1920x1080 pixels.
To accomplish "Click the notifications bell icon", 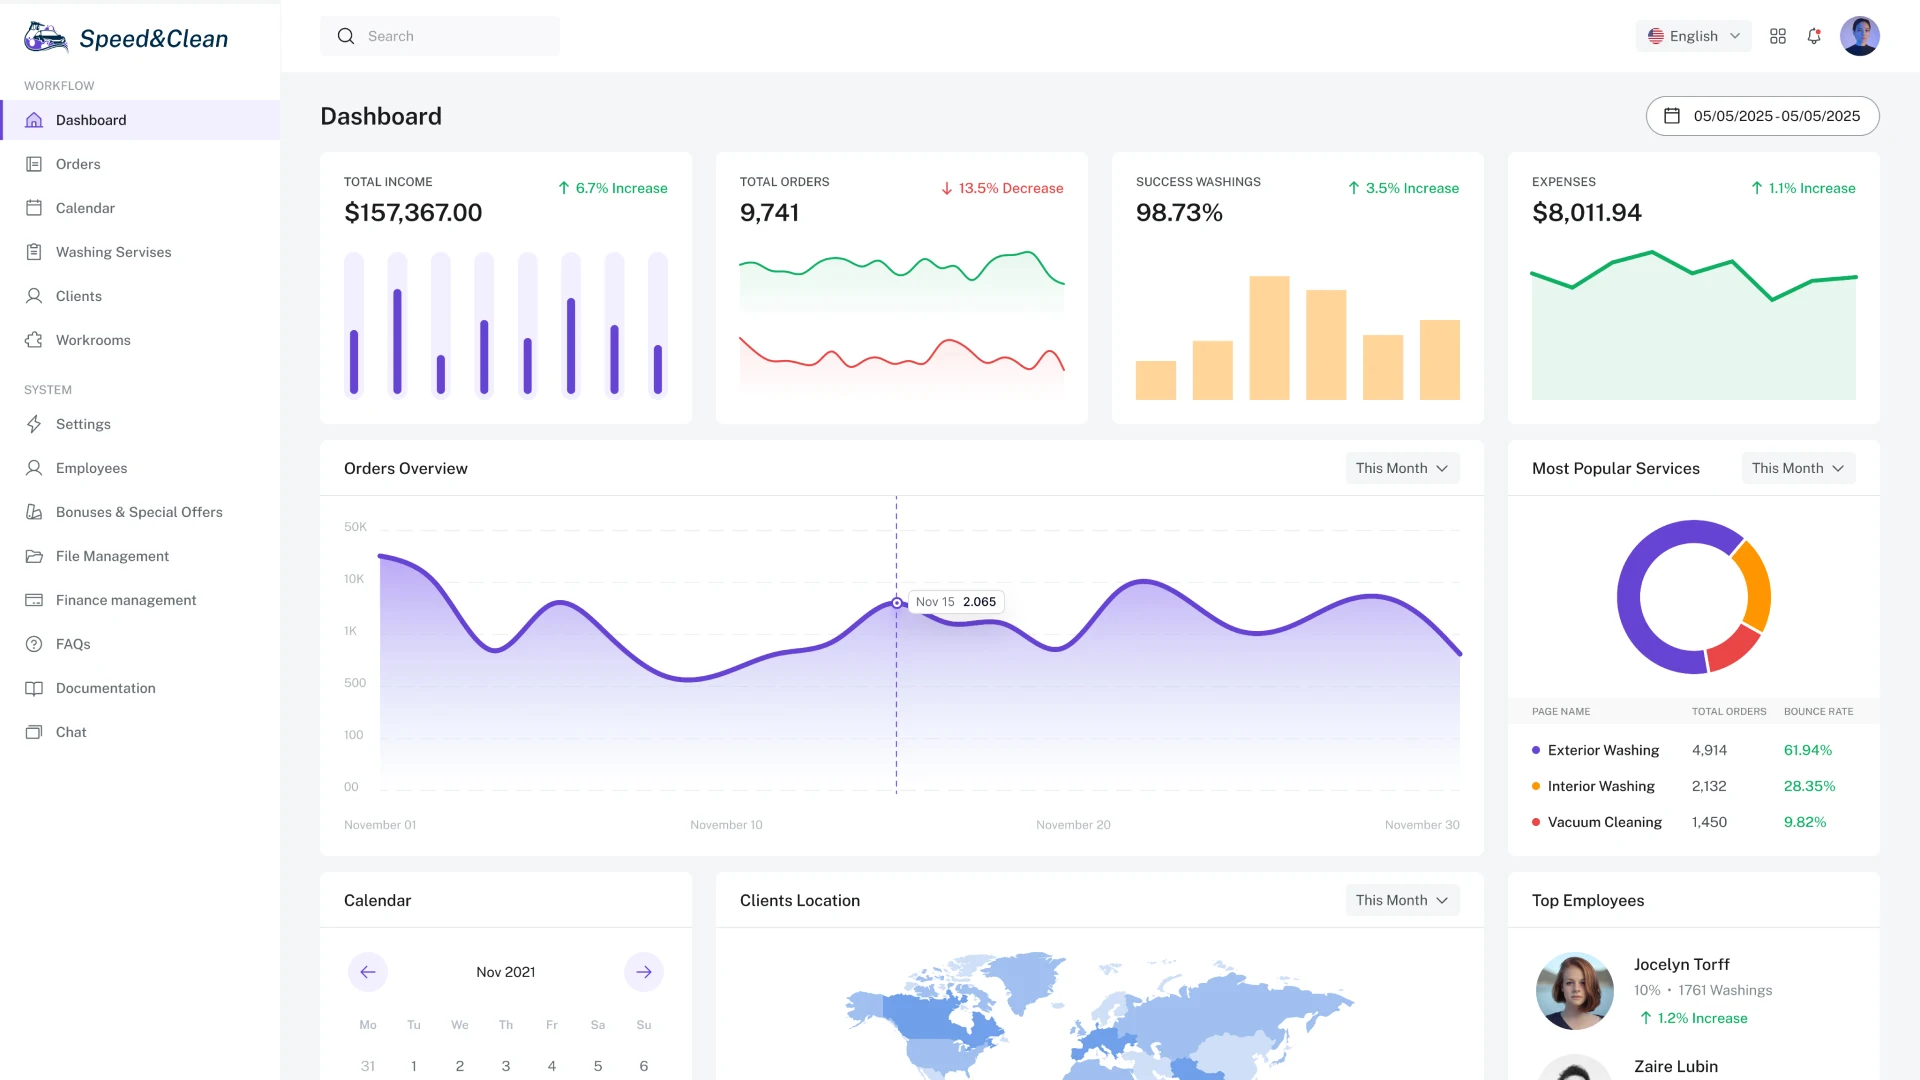I will (x=1814, y=36).
